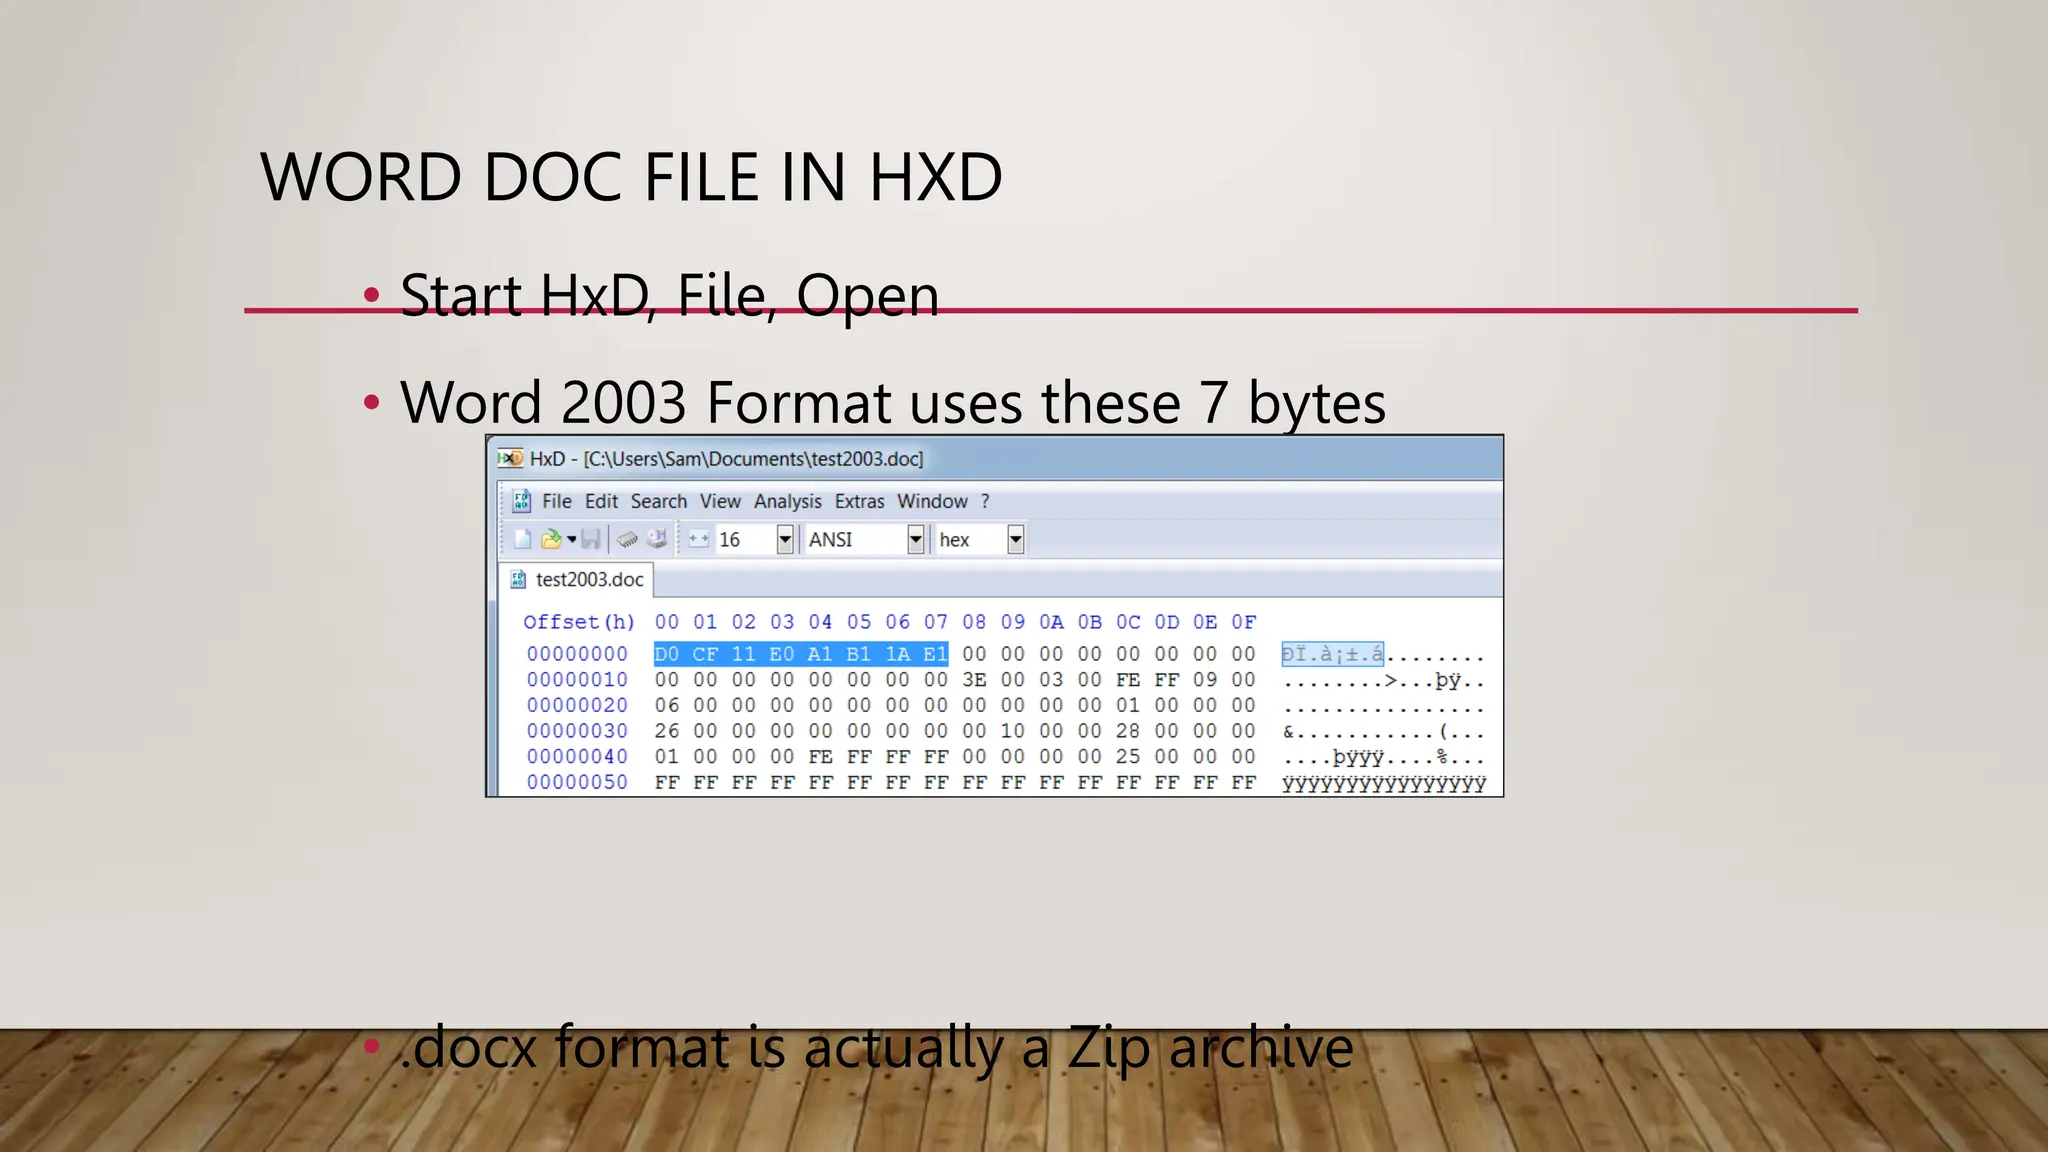Click byte 26 in row 00000030

(x=667, y=731)
